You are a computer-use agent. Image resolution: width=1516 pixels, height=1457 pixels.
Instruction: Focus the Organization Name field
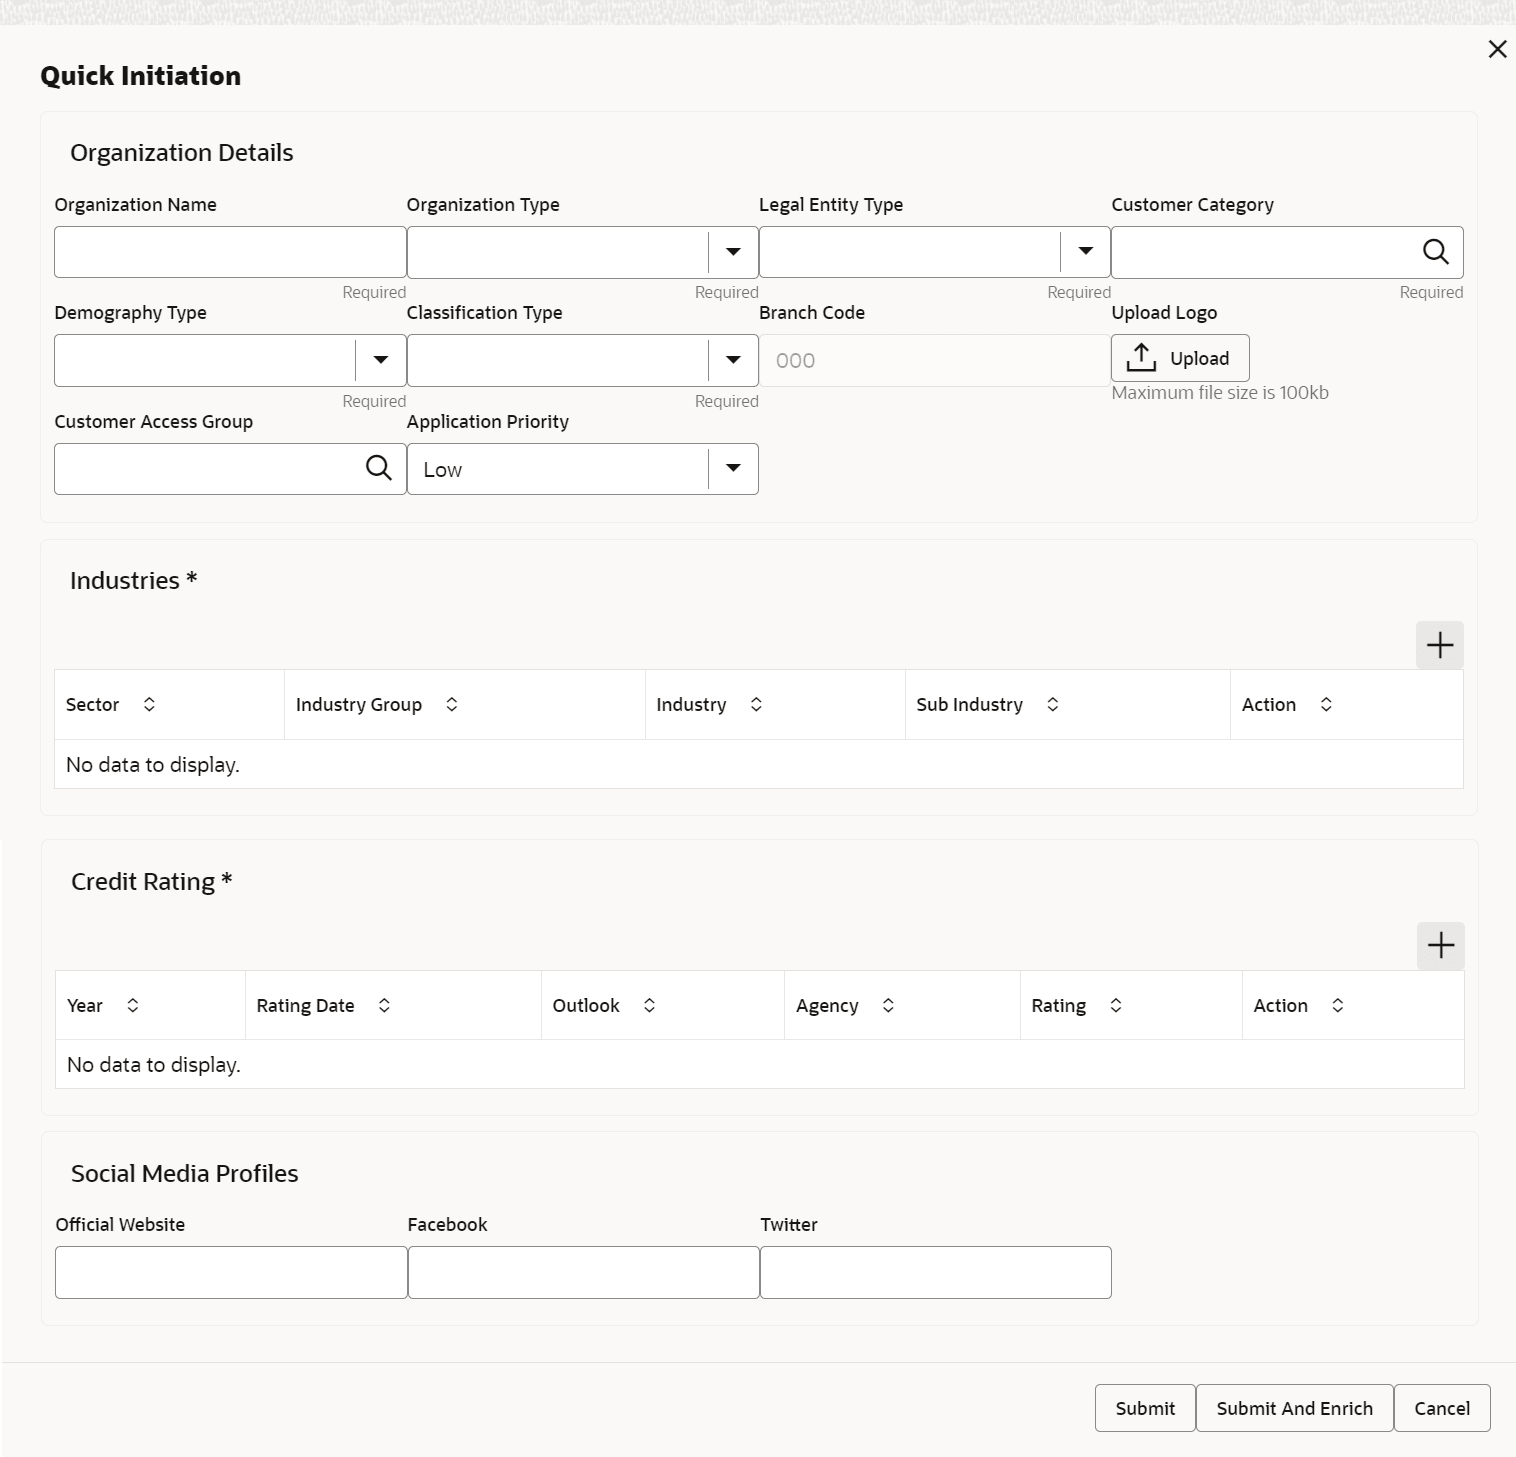[x=230, y=252]
